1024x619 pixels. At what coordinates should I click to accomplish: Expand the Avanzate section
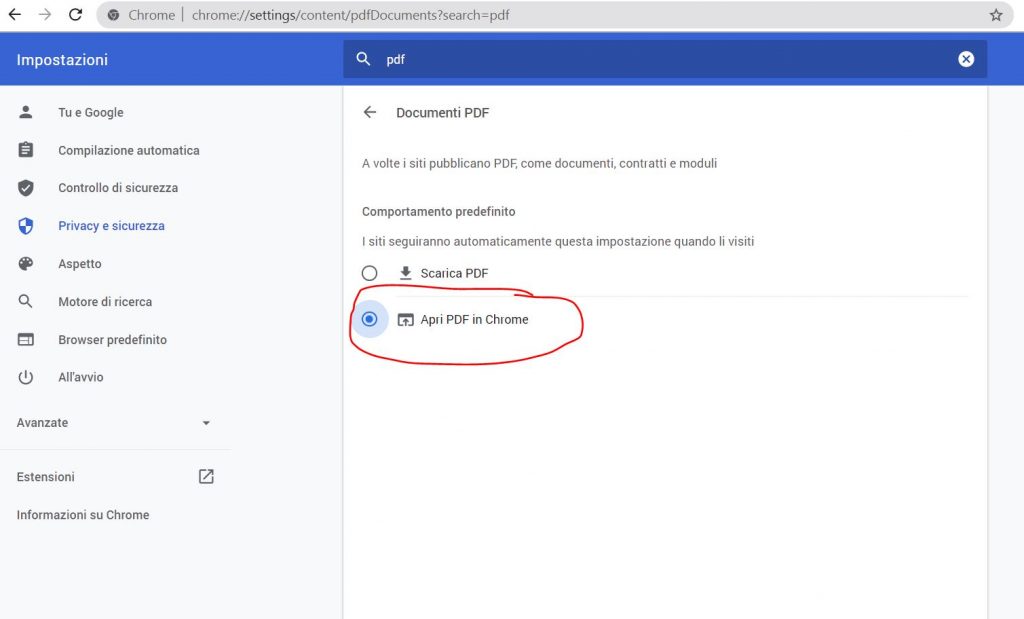(x=42, y=422)
